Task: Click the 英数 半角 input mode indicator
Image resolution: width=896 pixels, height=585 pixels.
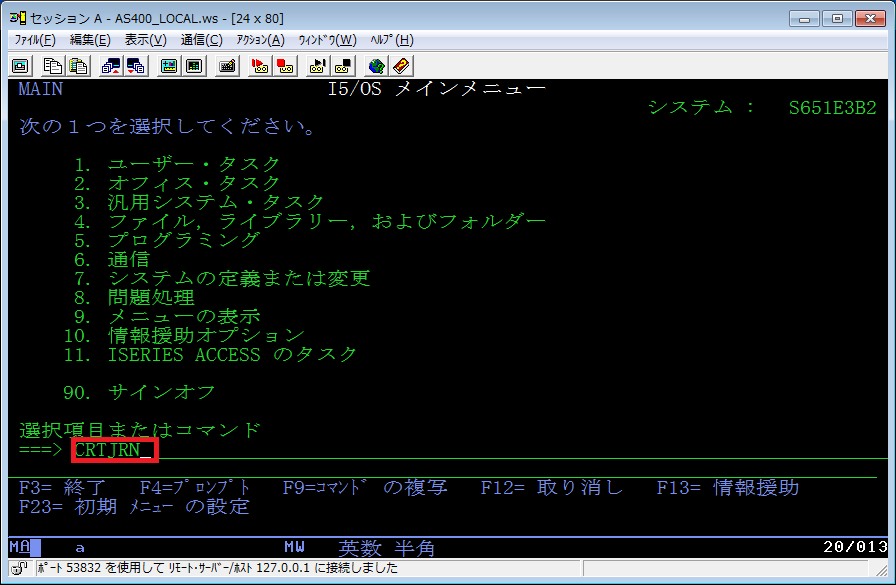Action: point(386,548)
